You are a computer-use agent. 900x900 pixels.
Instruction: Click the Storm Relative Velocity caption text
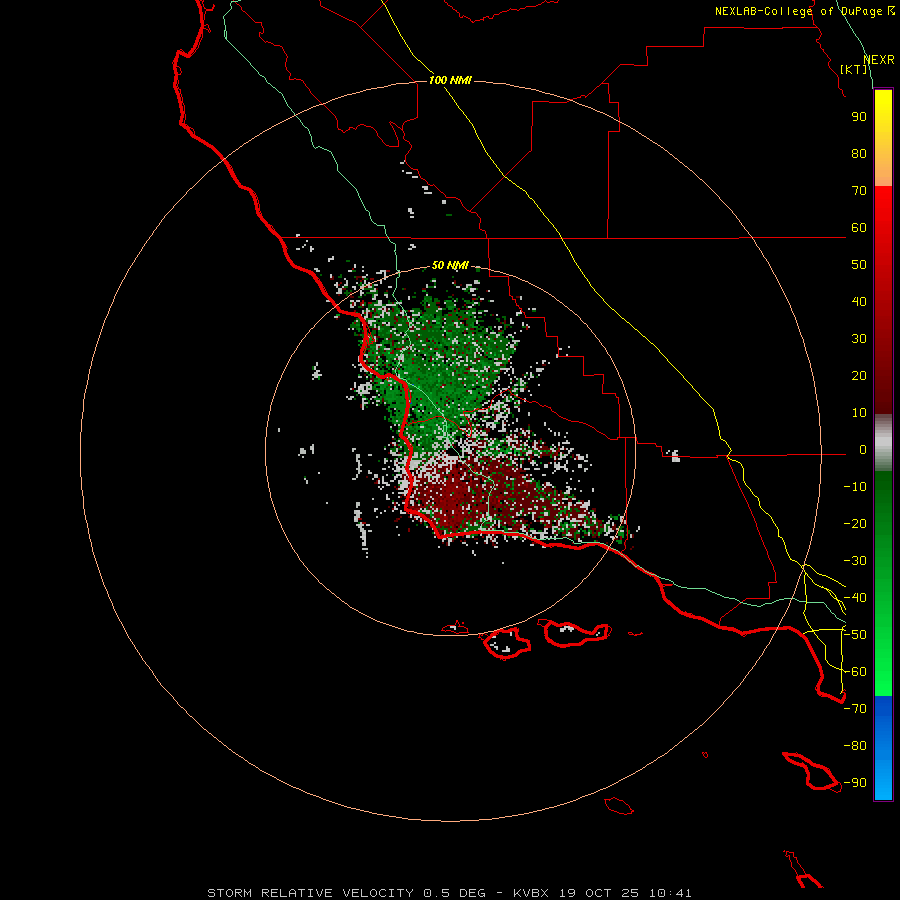(449, 893)
